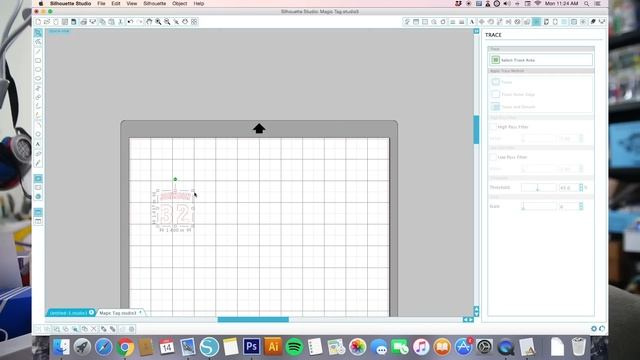Collapse the side panel with the double-arrow button
This screenshot has width=640, height=360.
[x=476, y=31]
